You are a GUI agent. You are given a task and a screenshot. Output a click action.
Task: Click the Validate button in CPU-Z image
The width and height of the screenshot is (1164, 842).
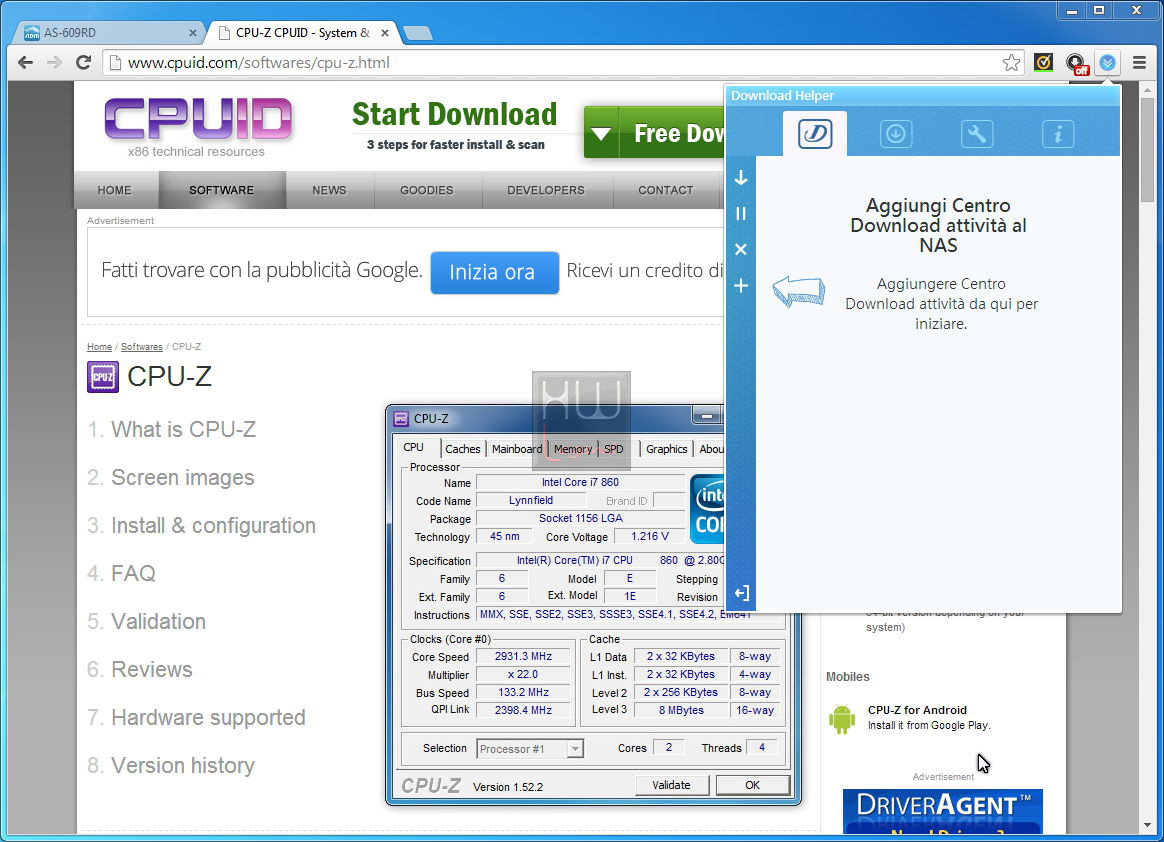coord(671,785)
